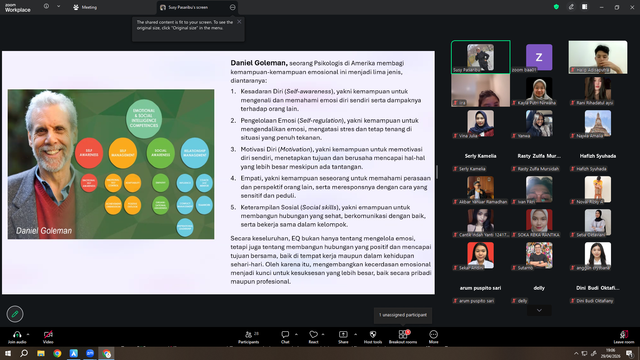Expand chat options arrow next to Chat
This screenshot has width=640, height=360.
(x=296, y=334)
